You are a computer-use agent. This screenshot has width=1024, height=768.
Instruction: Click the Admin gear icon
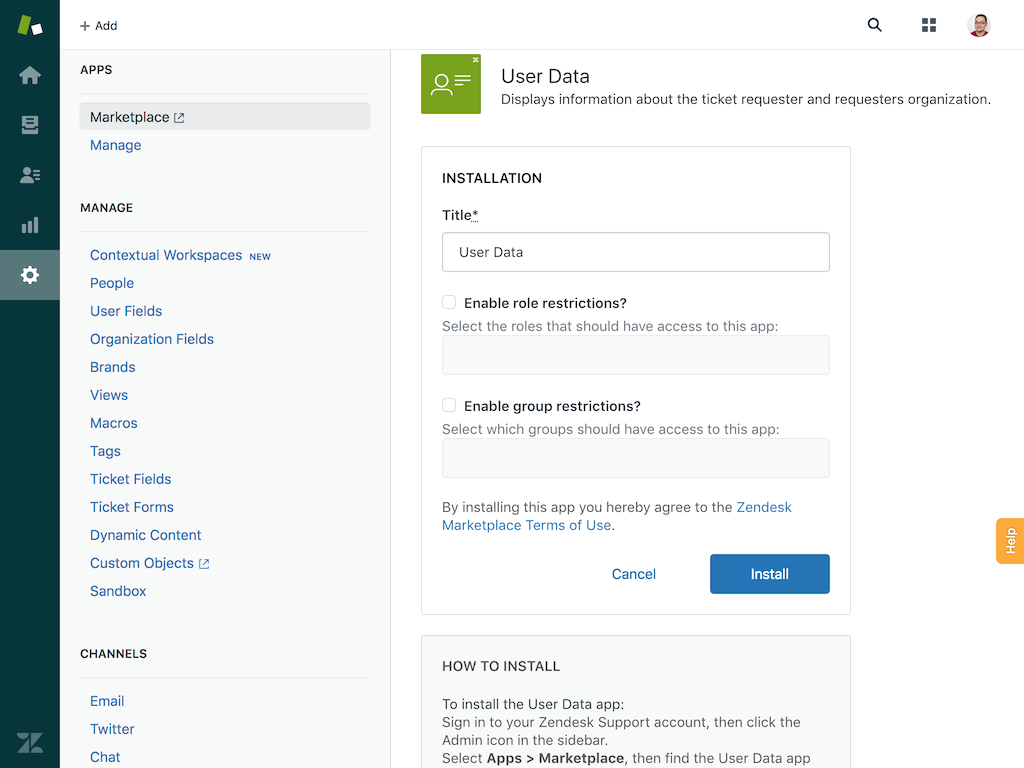pos(30,275)
